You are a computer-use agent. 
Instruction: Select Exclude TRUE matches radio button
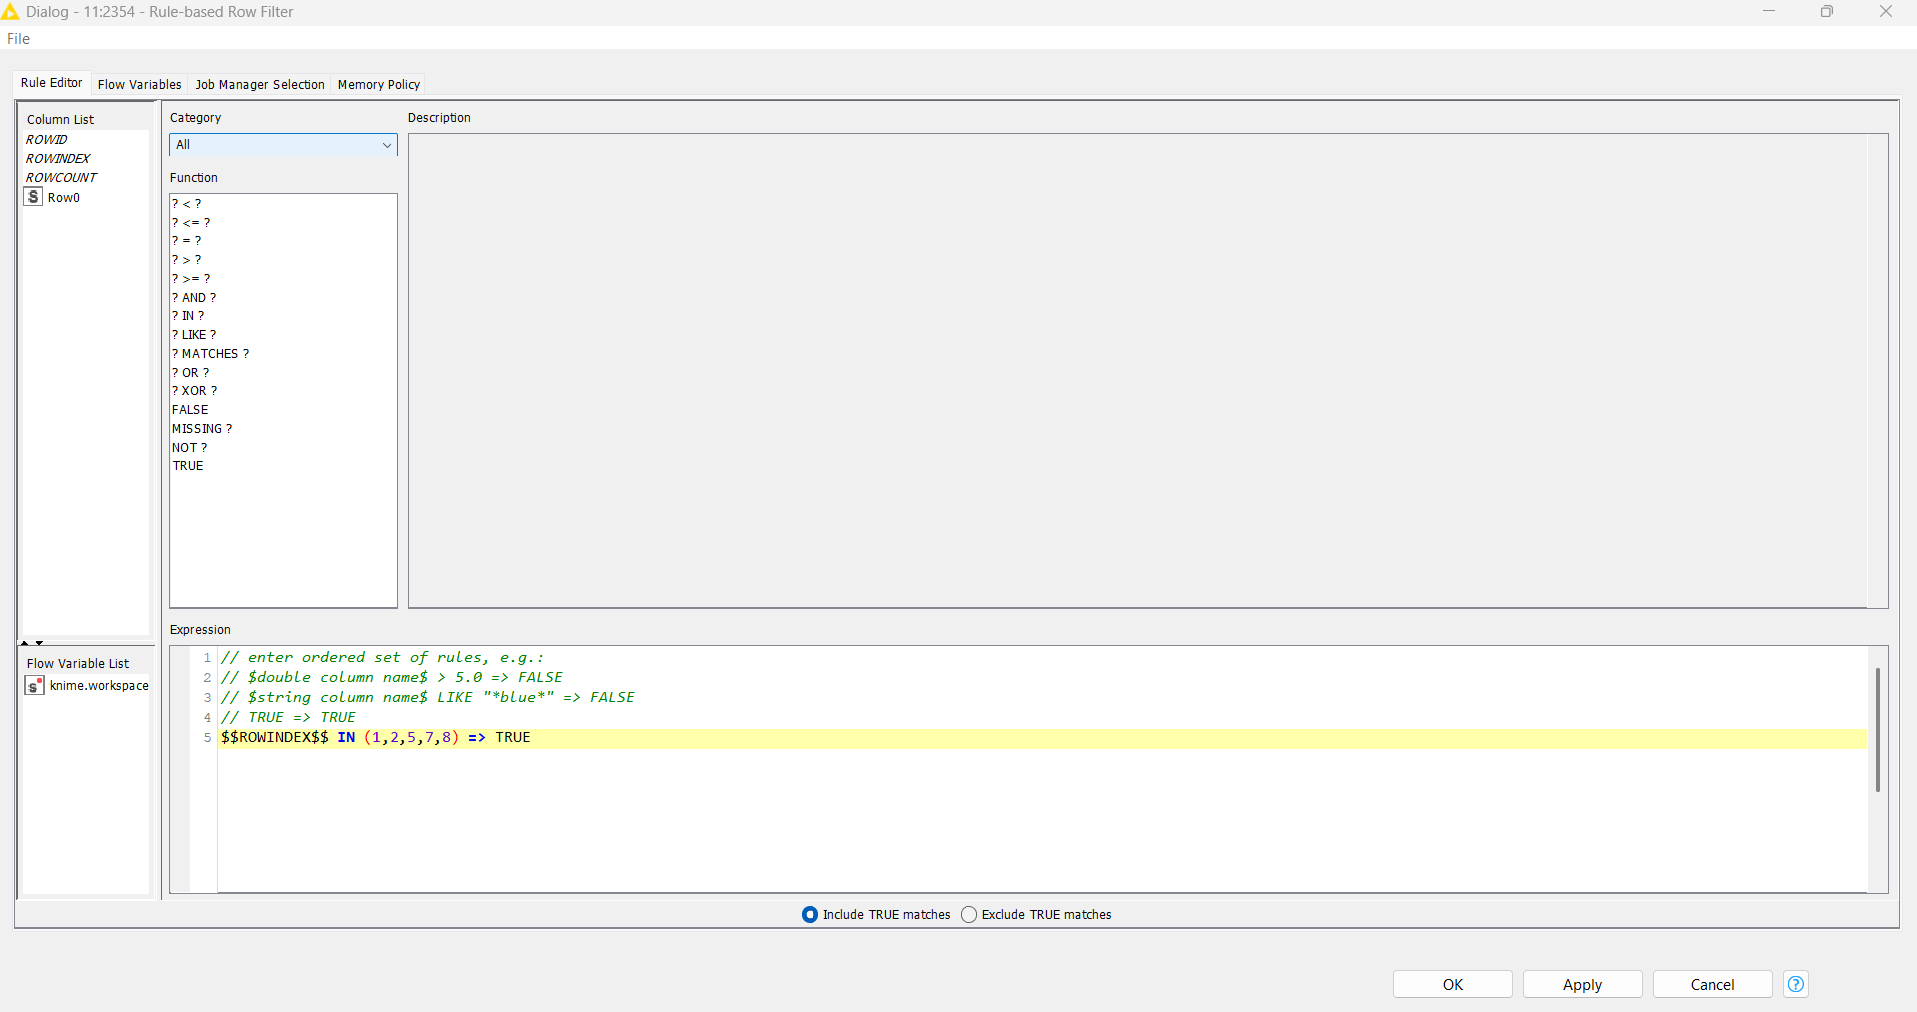pyautogui.click(x=969, y=914)
